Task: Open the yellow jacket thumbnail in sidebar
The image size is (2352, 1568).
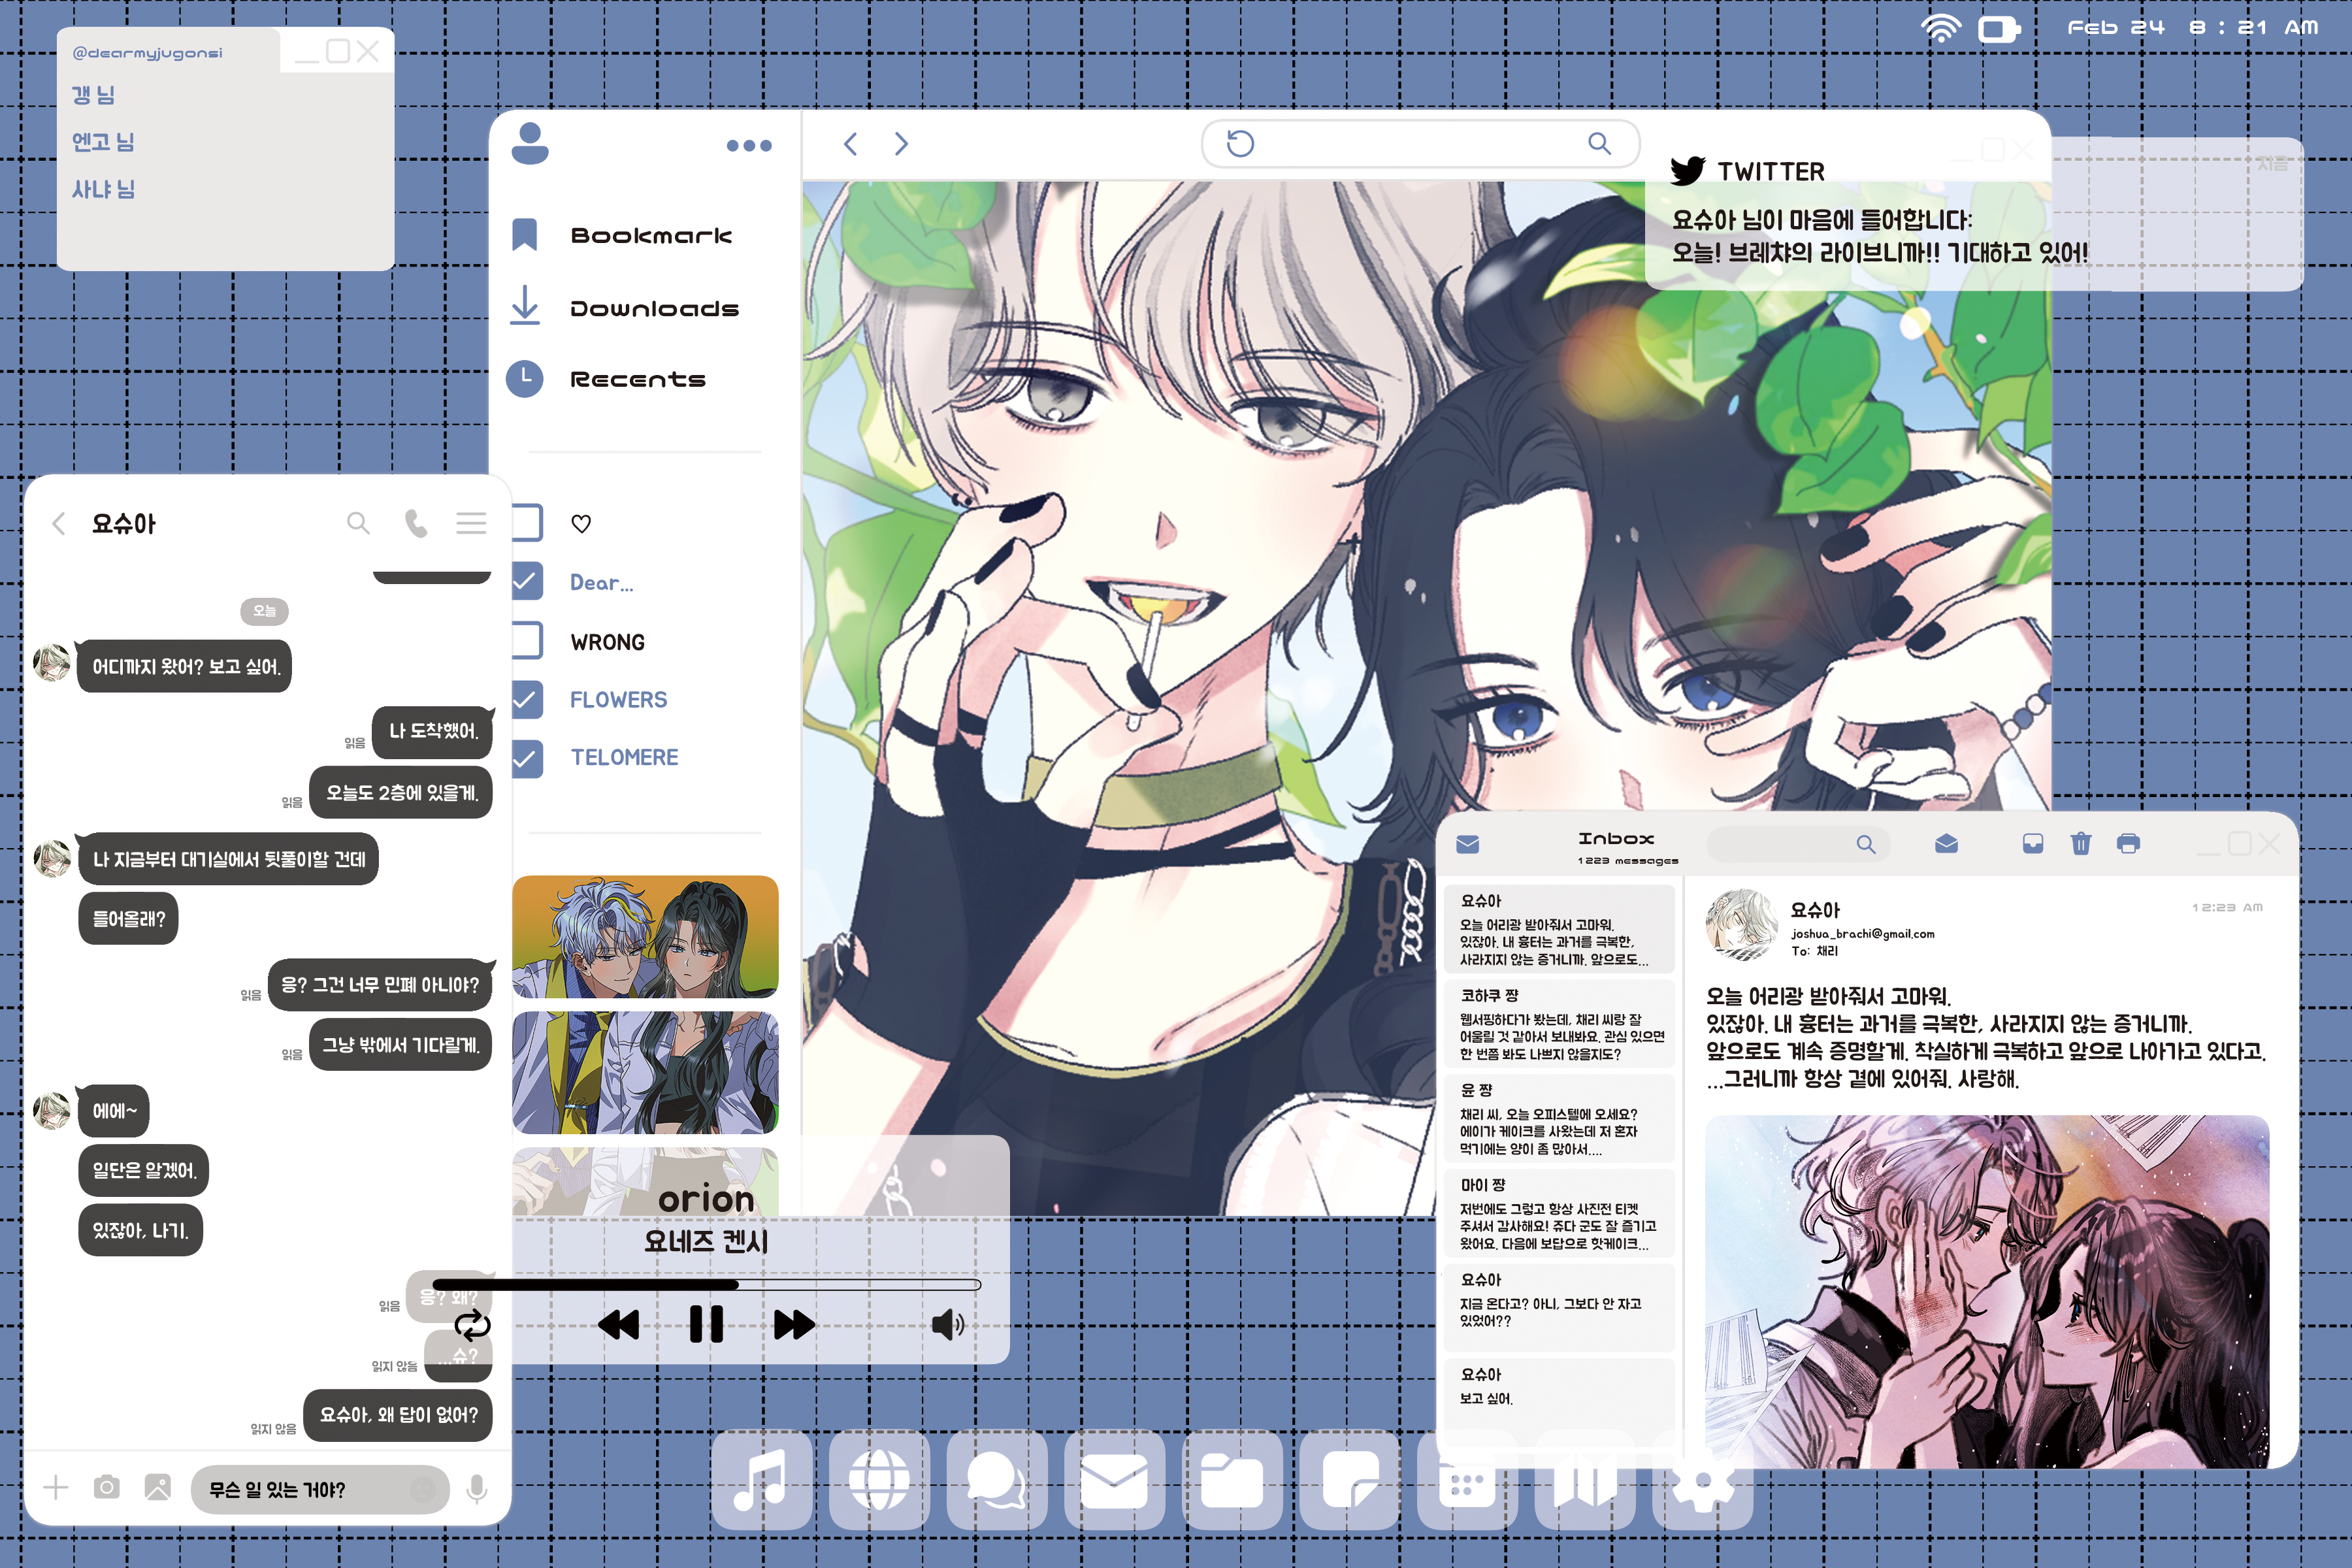Action: pyautogui.click(x=645, y=1072)
